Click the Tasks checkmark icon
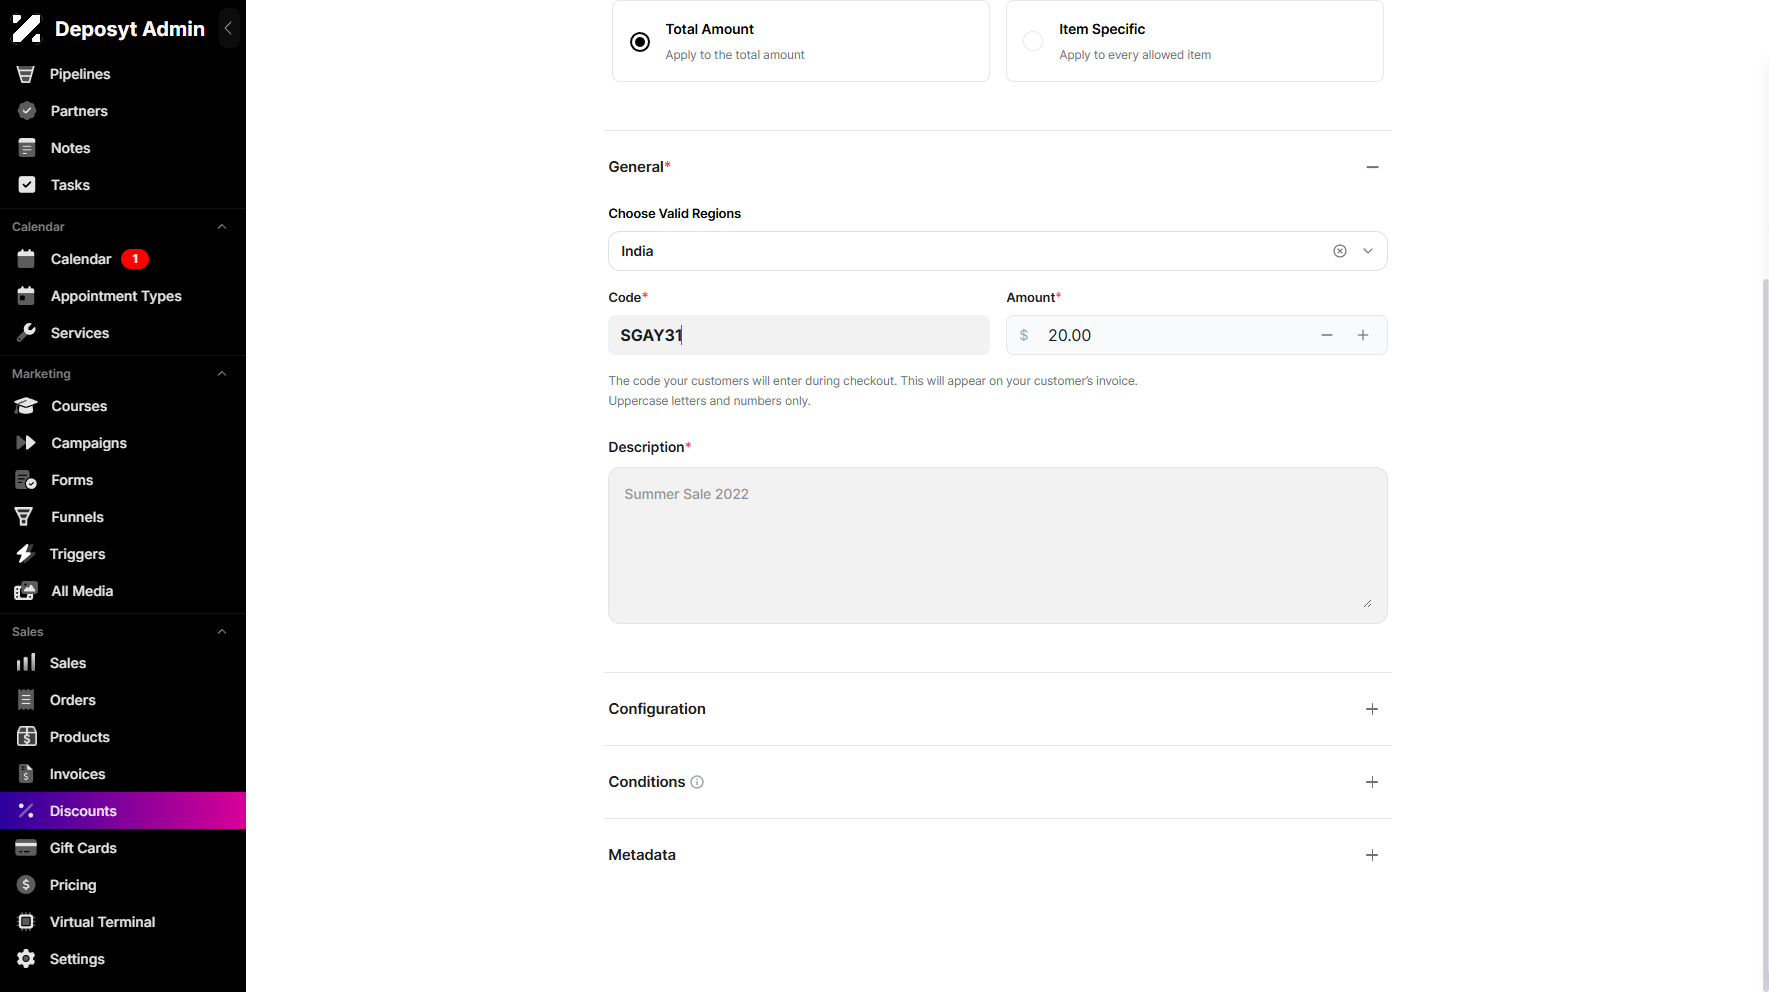 pyautogui.click(x=27, y=185)
